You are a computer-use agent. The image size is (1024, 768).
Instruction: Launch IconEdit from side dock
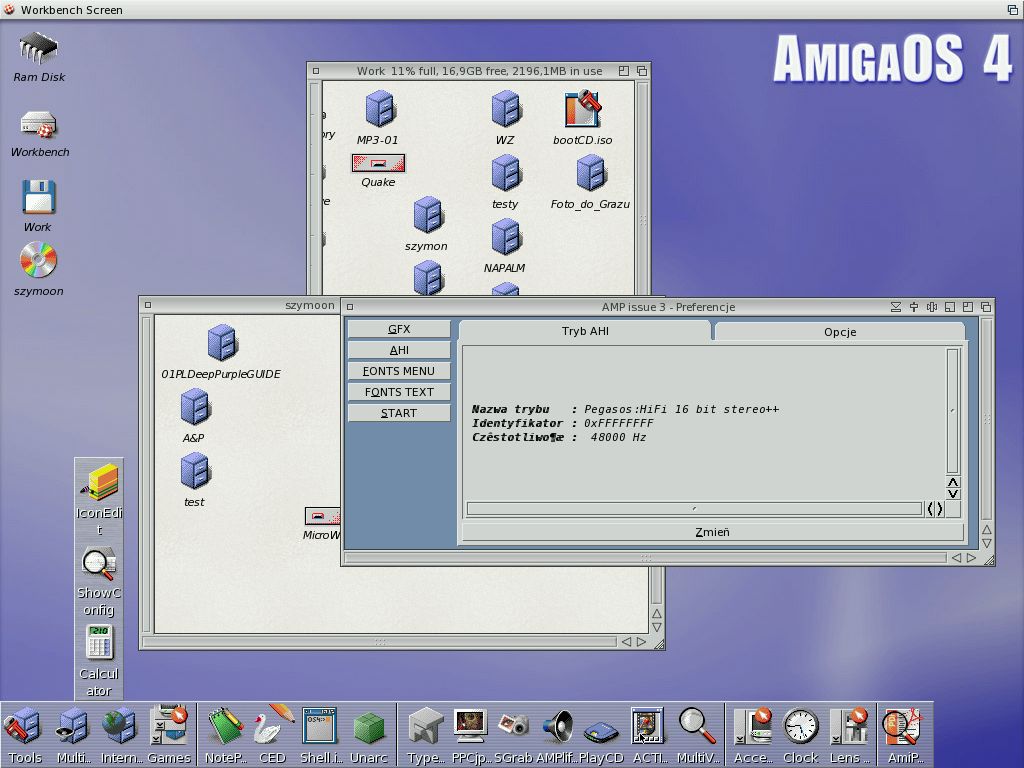[x=99, y=498]
